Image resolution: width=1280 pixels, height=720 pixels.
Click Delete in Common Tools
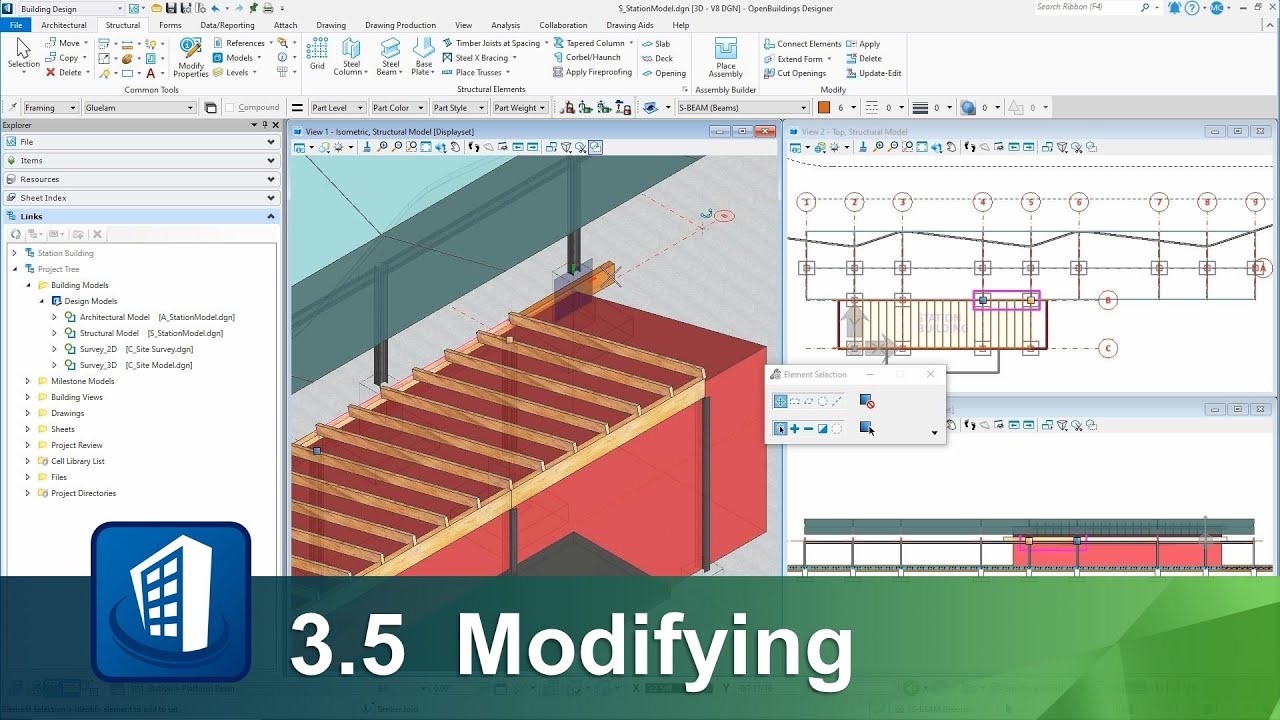(x=67, y=73)
